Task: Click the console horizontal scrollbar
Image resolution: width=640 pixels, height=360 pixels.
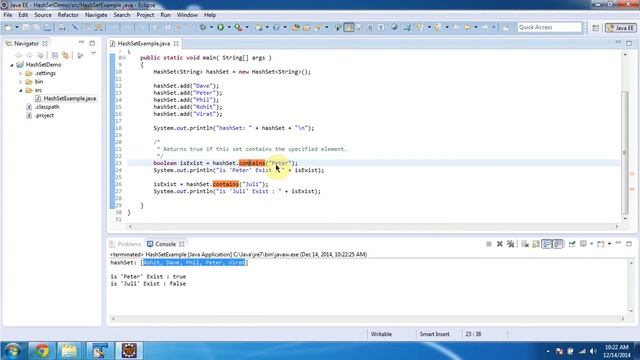Action: [x=368, y=319]
